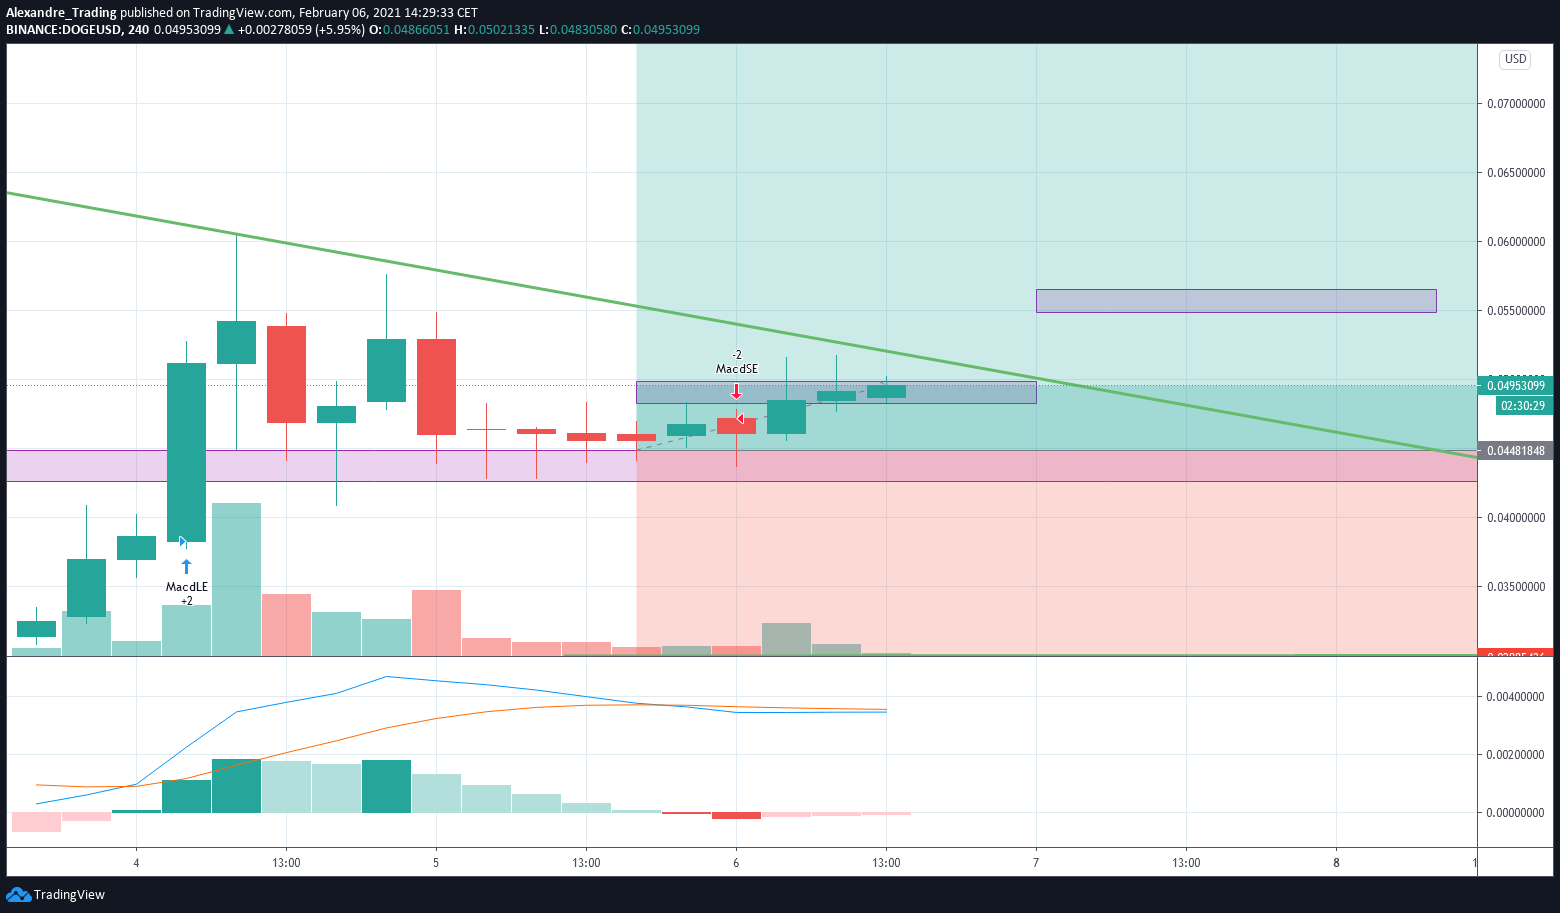The width and height of the screenshot is (1560, 913).
Task: Click the countdown timer 02:30:29
Action: (1523, 406)
